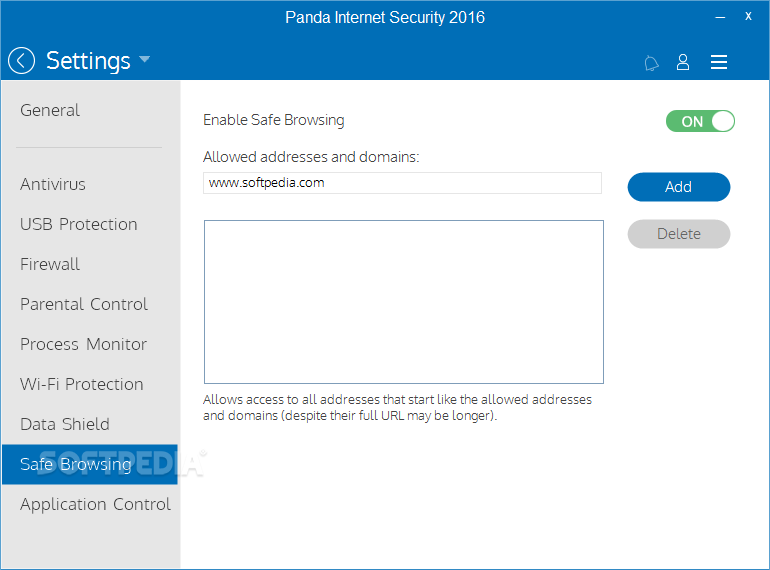Click 'Allowed addresses and domains:' label

pyautogui.click(x=311, y=157)
